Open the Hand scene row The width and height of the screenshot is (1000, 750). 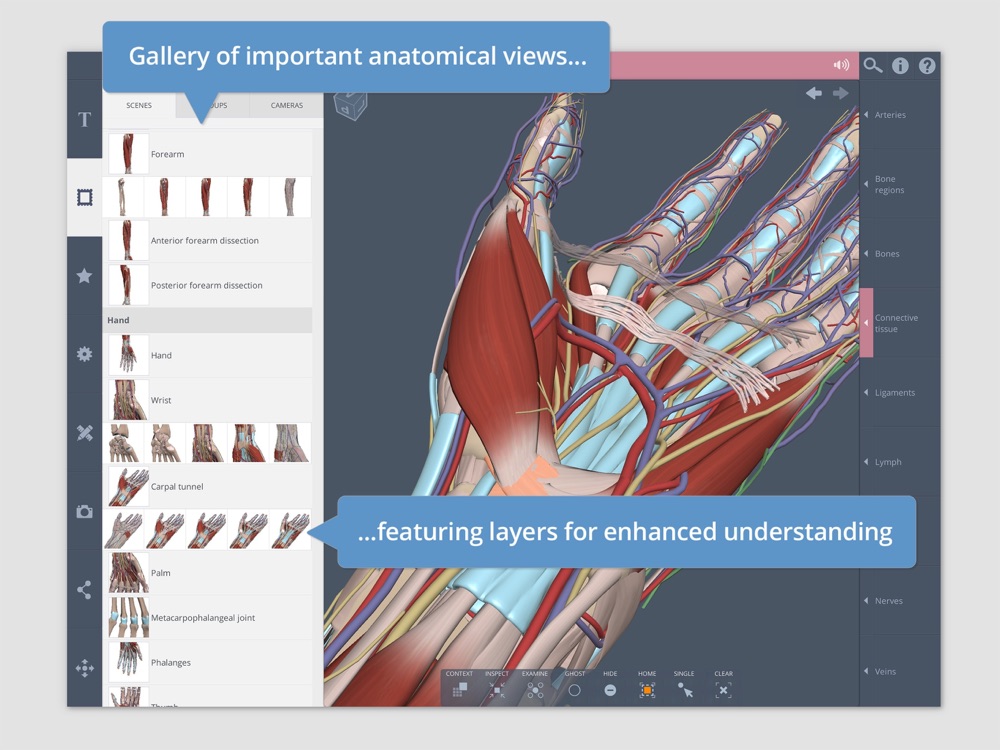[x=208, y=355]
